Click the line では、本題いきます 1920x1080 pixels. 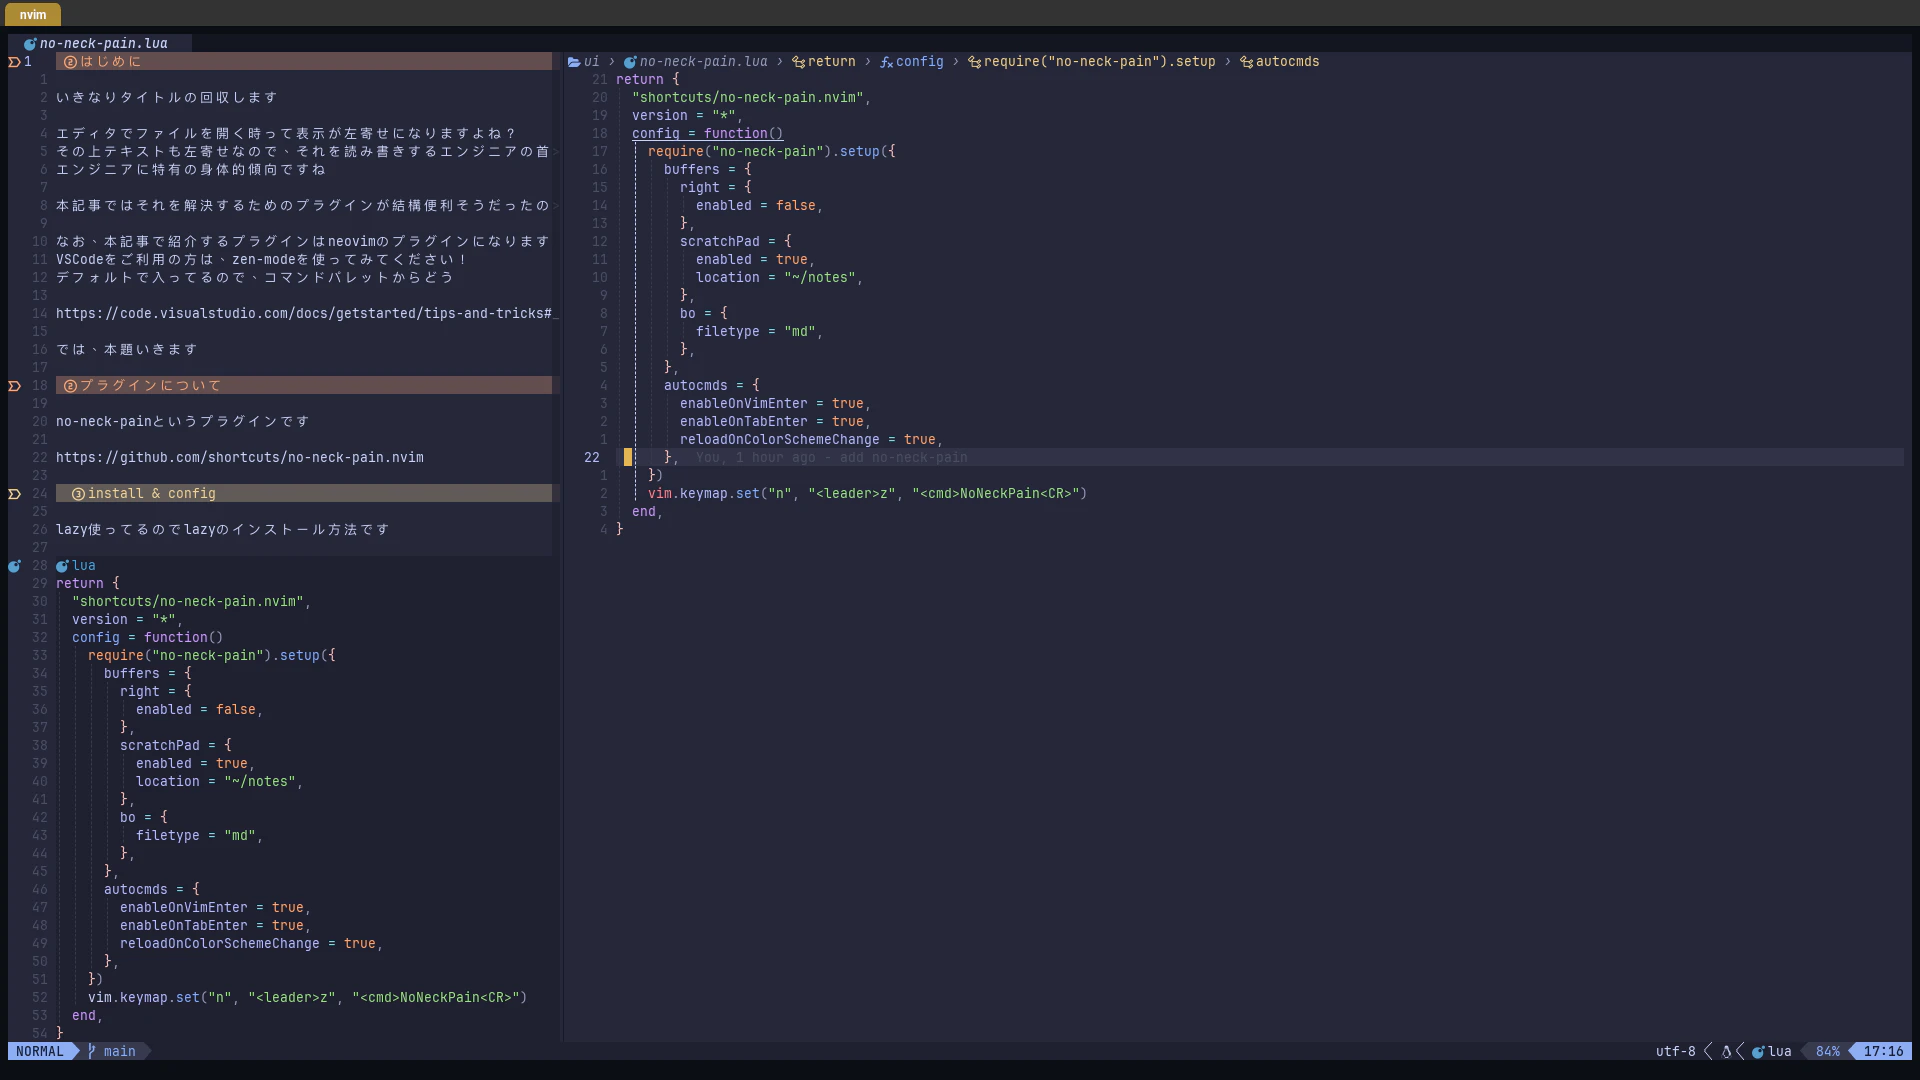tap(127, 350)
